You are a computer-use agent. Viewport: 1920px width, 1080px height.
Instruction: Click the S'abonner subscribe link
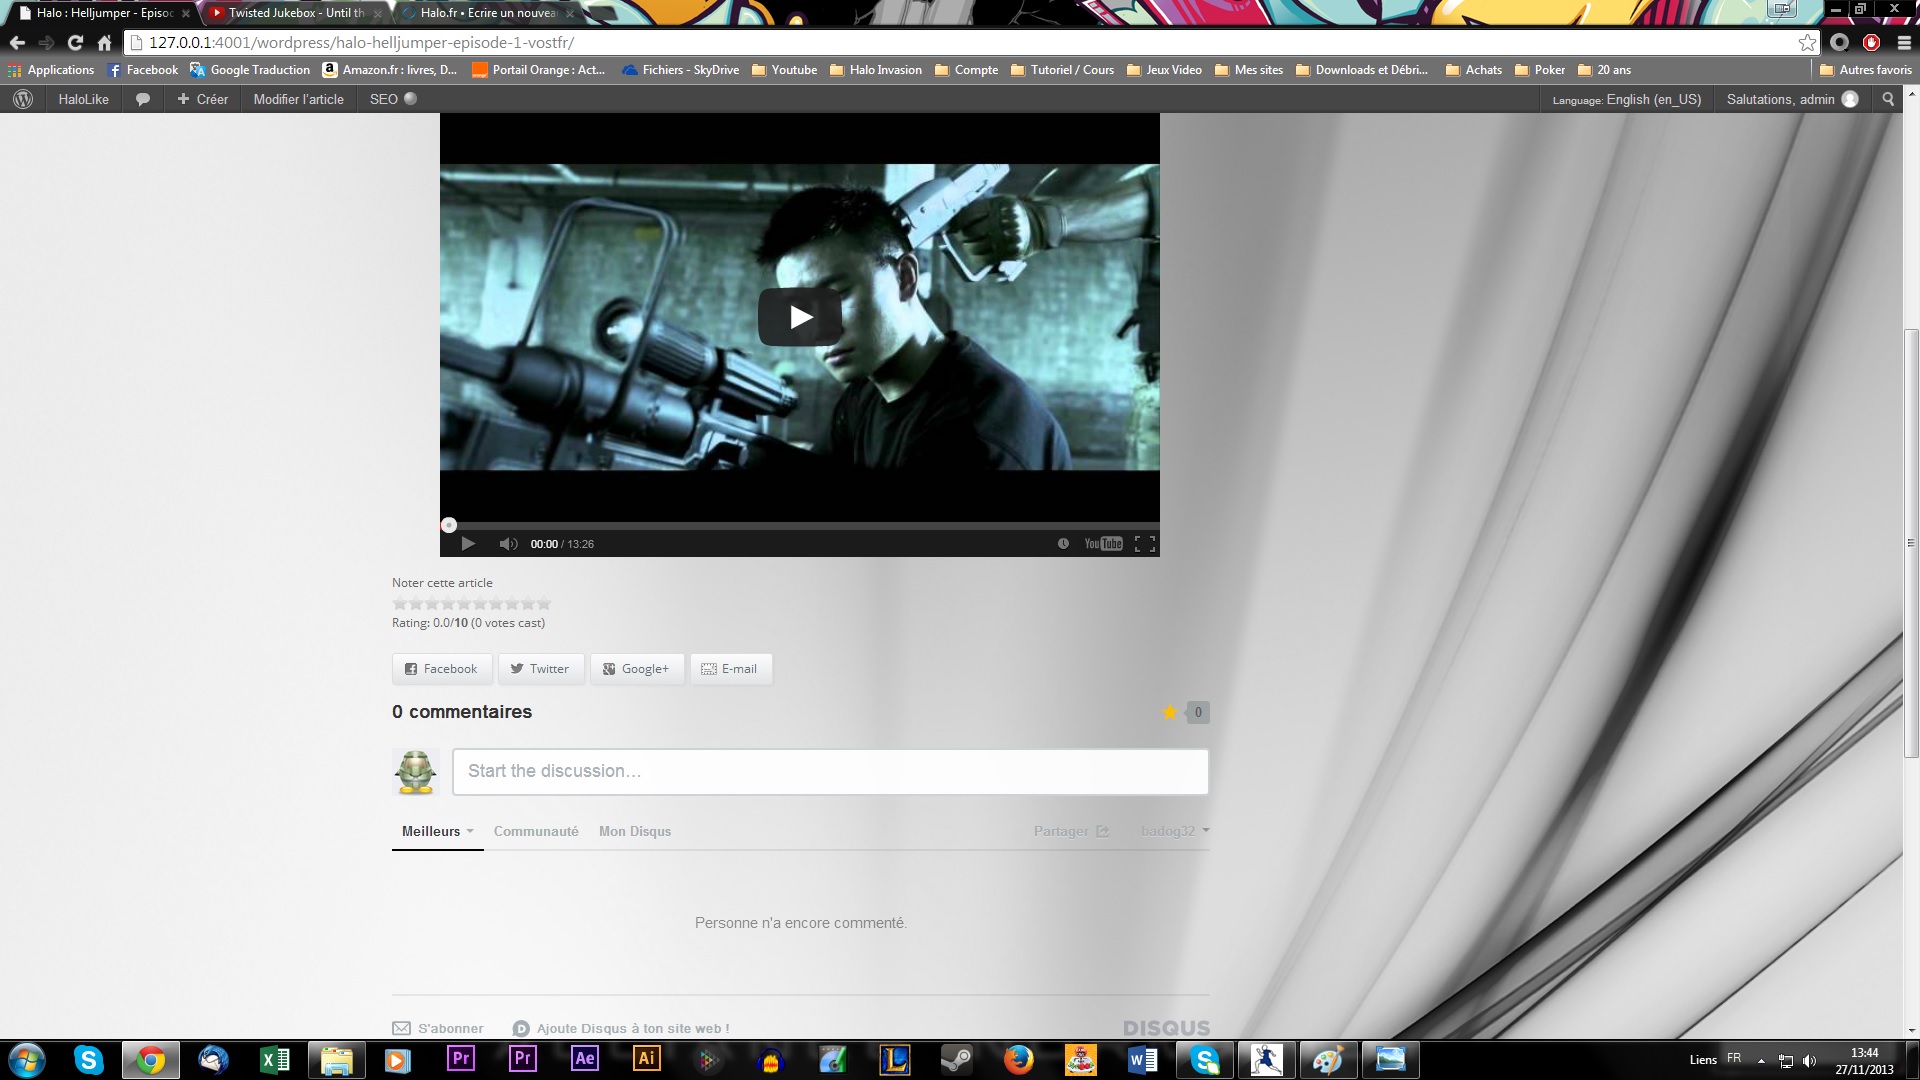[x=438, y=1028]
